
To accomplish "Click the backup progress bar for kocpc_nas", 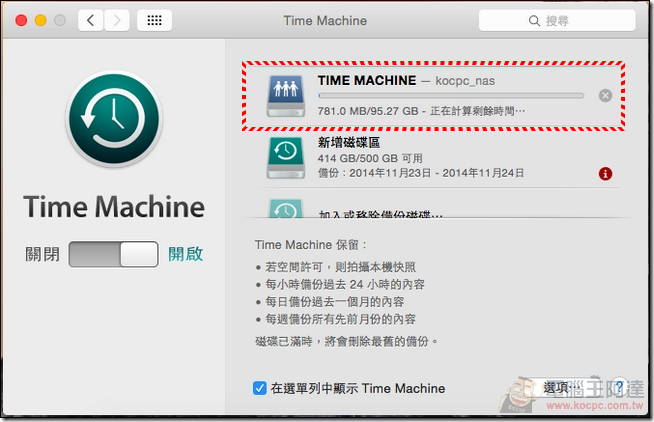I will tap(451, 96).
